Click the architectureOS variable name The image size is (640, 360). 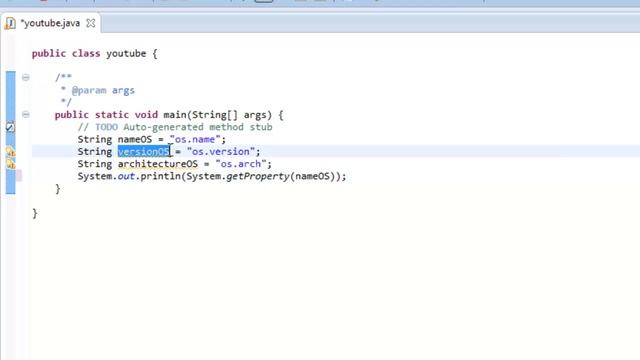pos(158,164)
